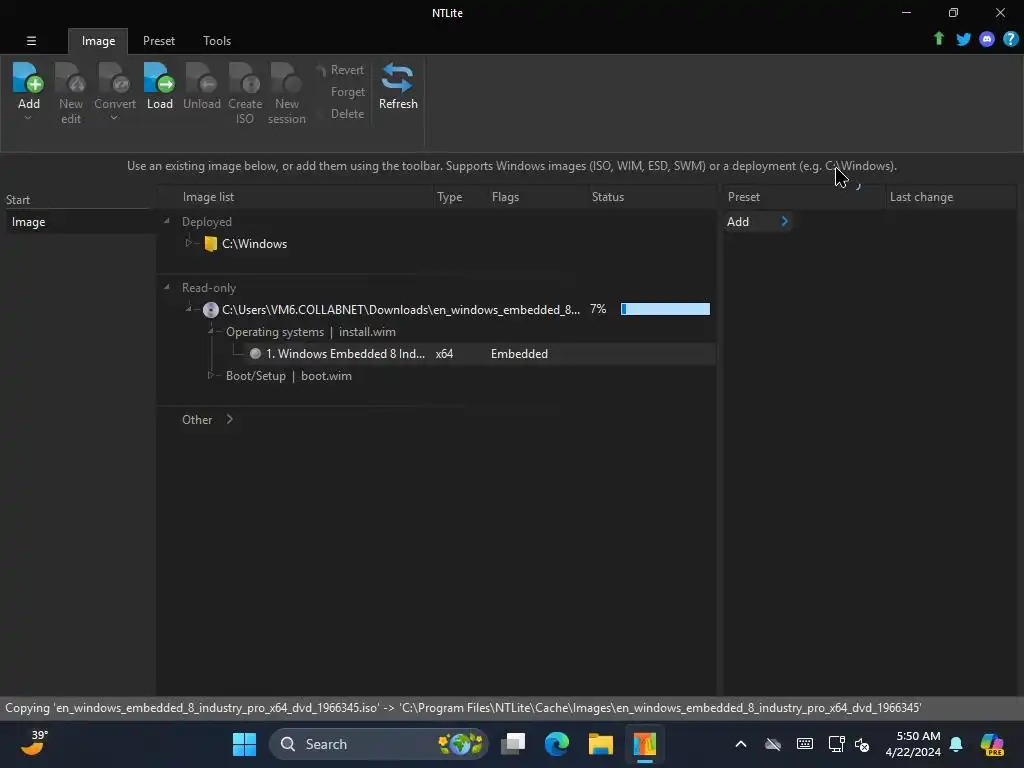The height and width of the screenshot is (768, 1024).
Task: Open Task View on taskbar
Action: tap(513, 744)
